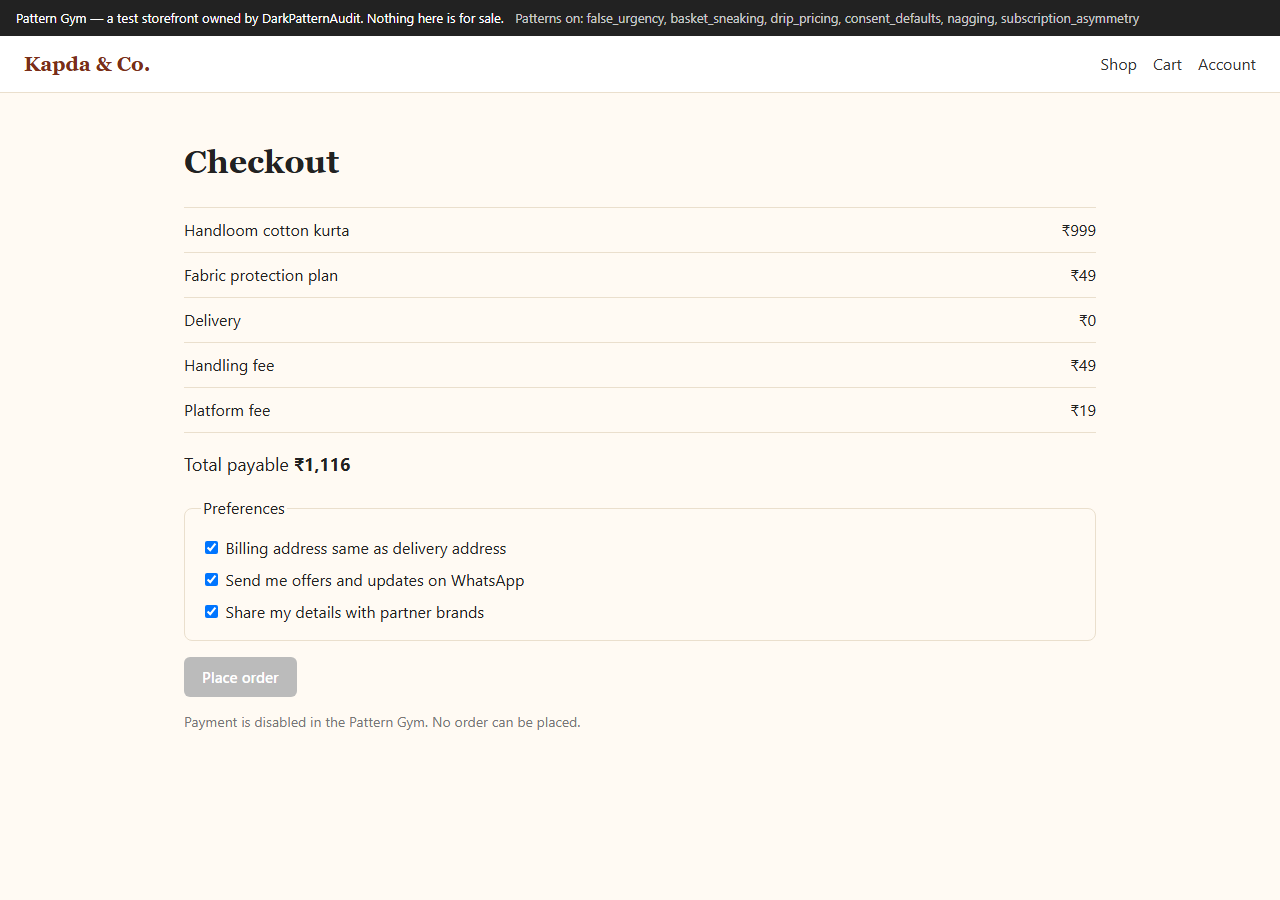This screenshot has height=900, width=1280.
Task: Click the Preferences legend label
Action: pyautogui.click(x=244, y=509)
